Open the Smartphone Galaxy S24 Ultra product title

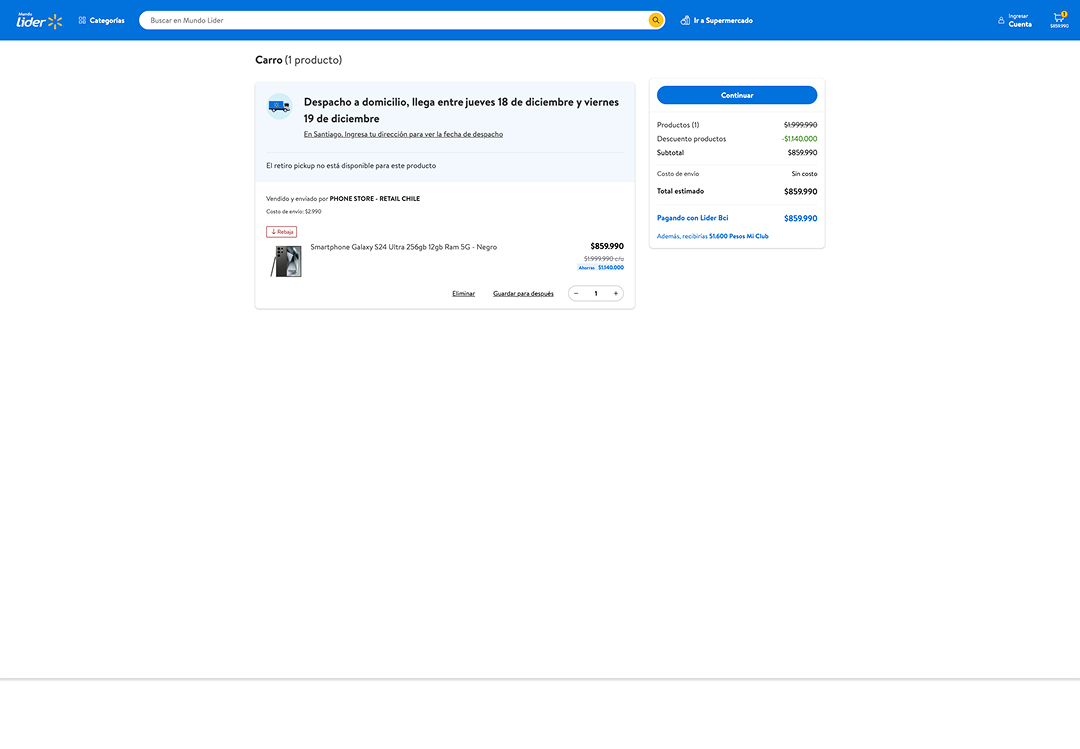(x=404, y=247)
